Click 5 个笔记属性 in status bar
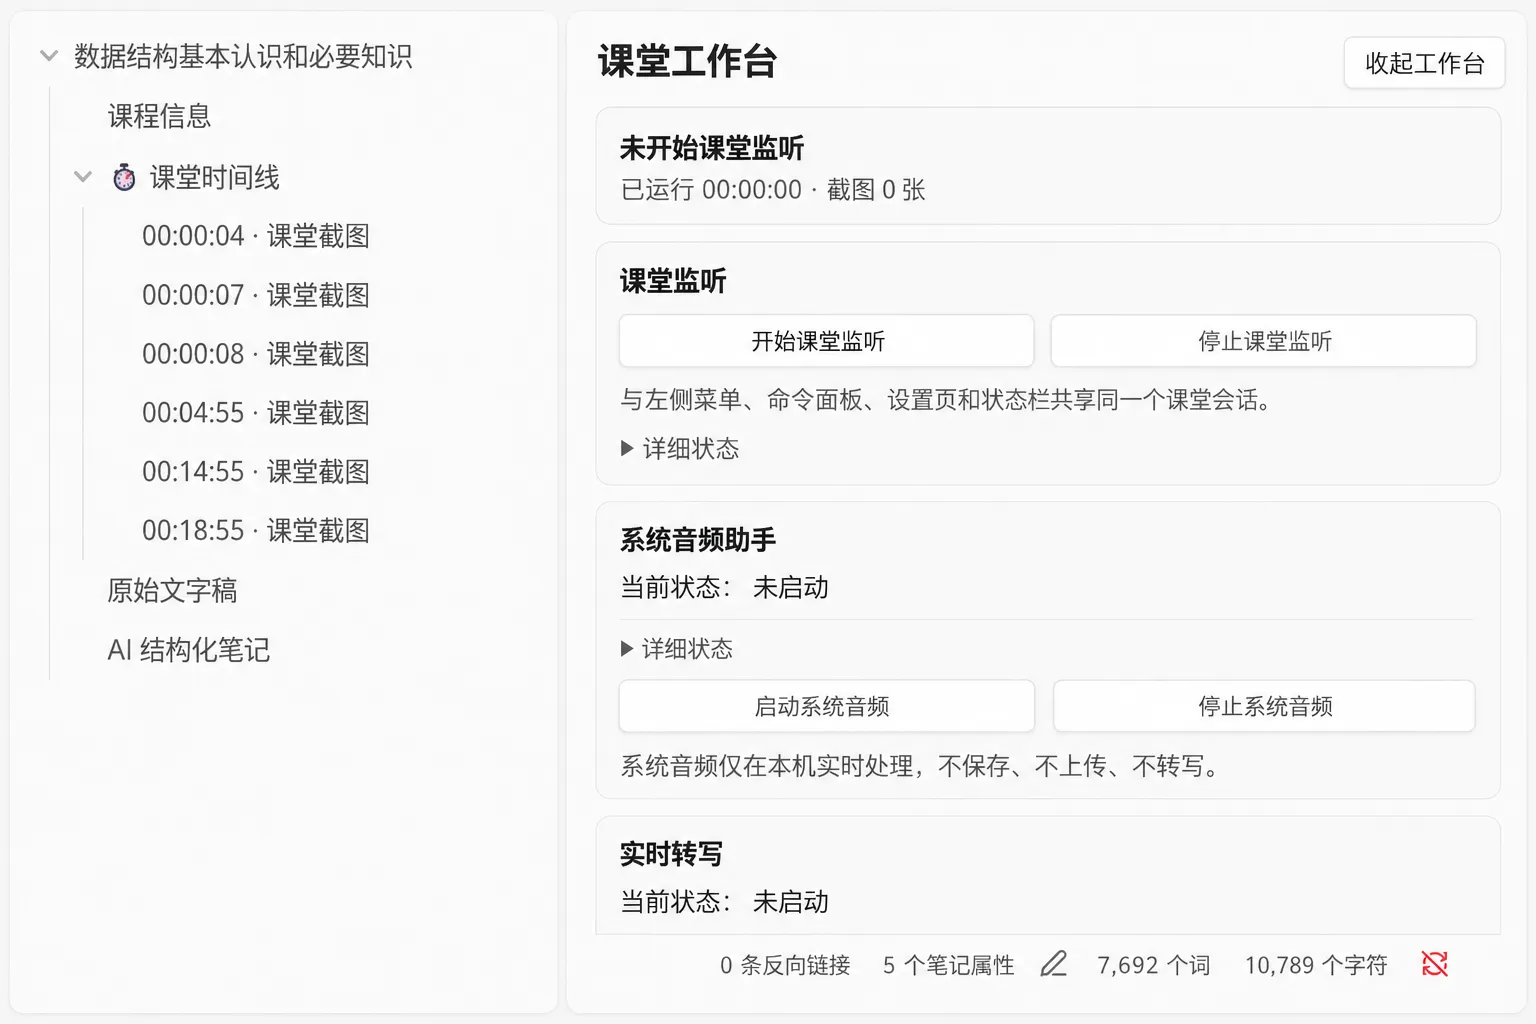1536x1024 pixels. tap(948, 965)
